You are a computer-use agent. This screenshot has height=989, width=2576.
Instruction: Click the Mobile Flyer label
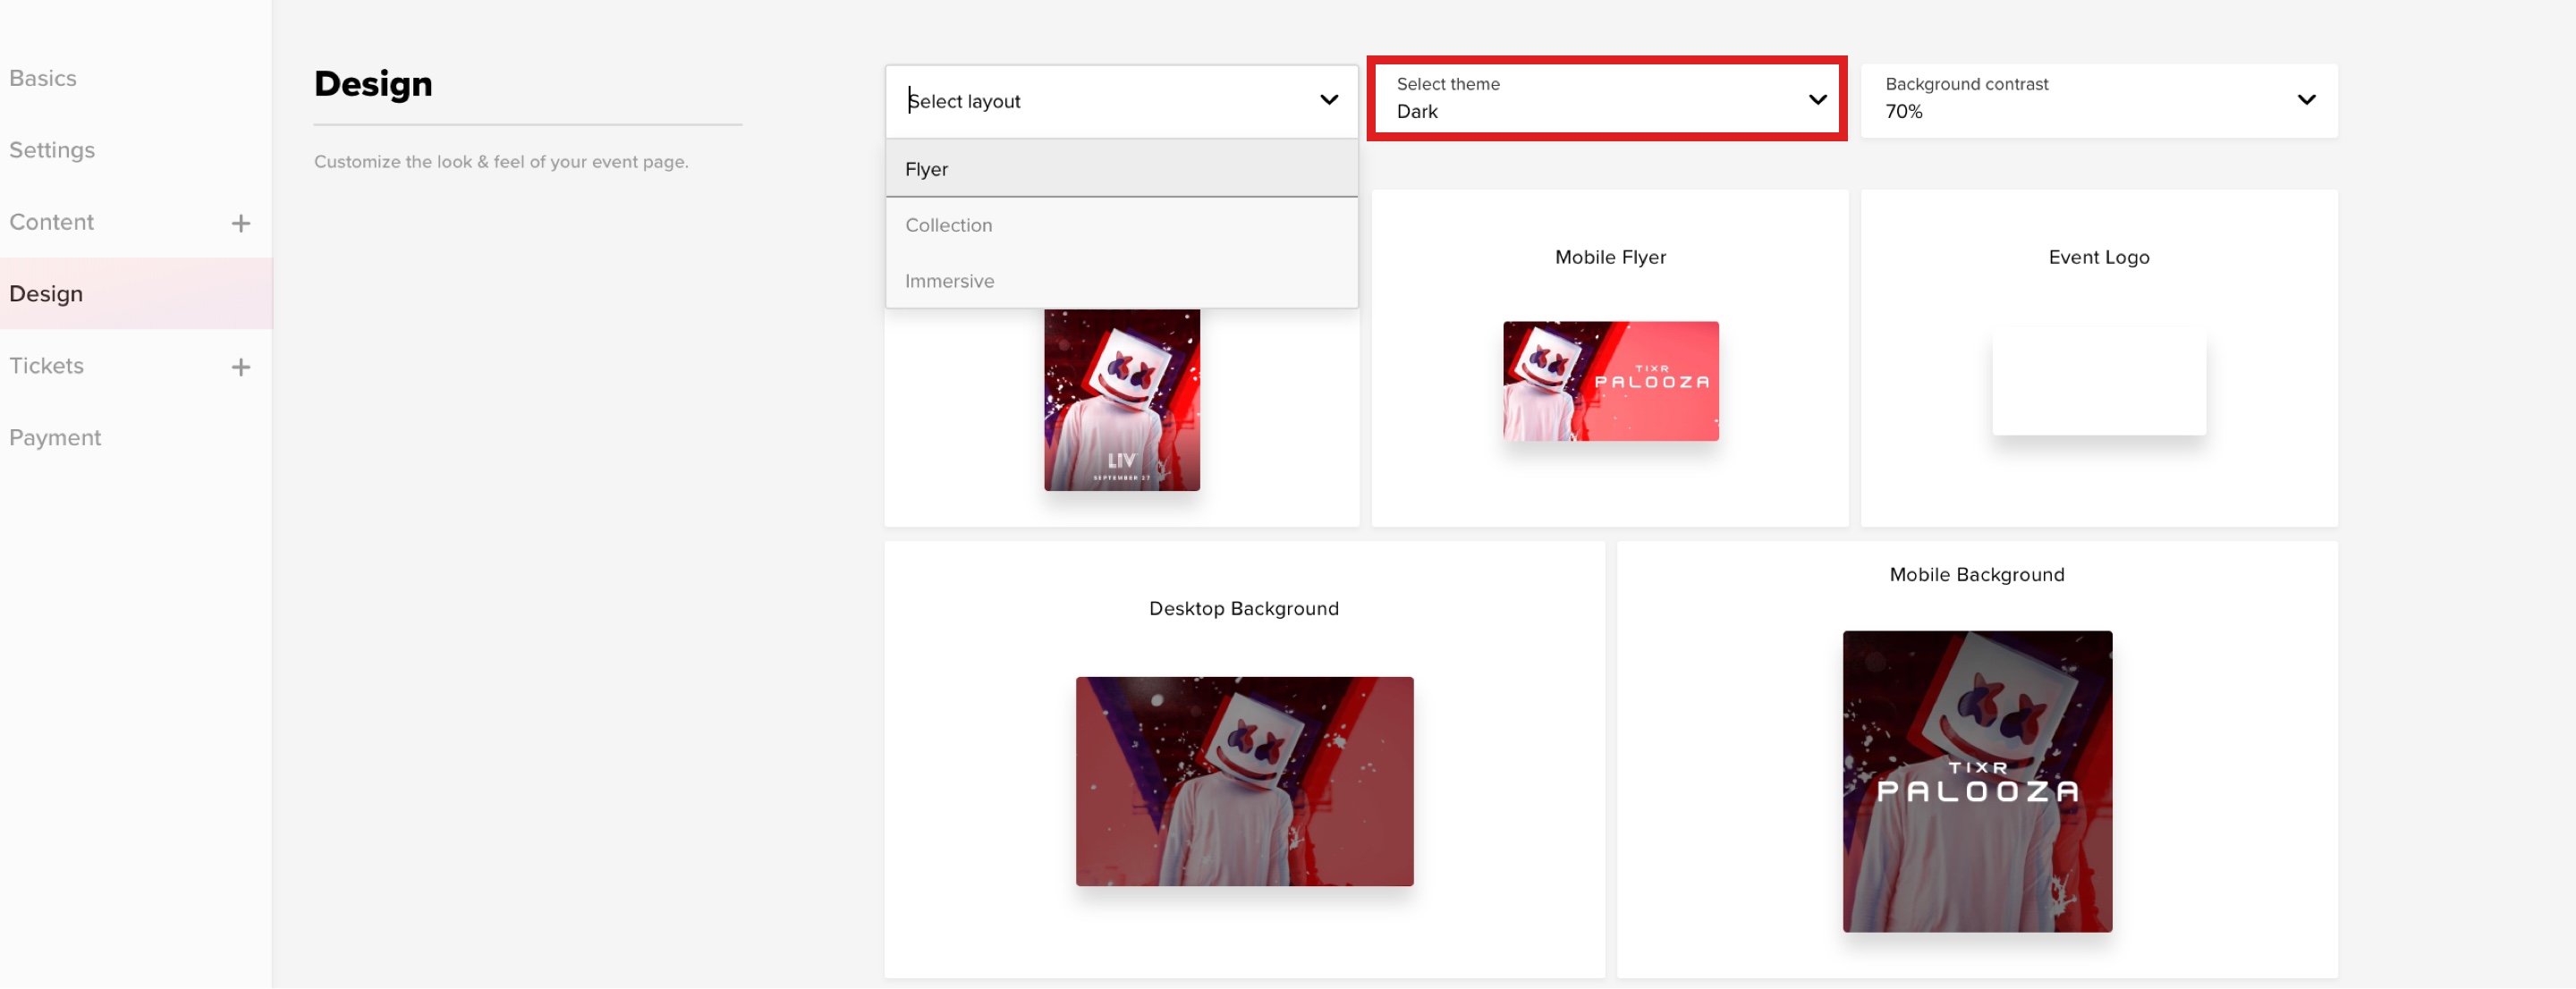click(1611, 257)
